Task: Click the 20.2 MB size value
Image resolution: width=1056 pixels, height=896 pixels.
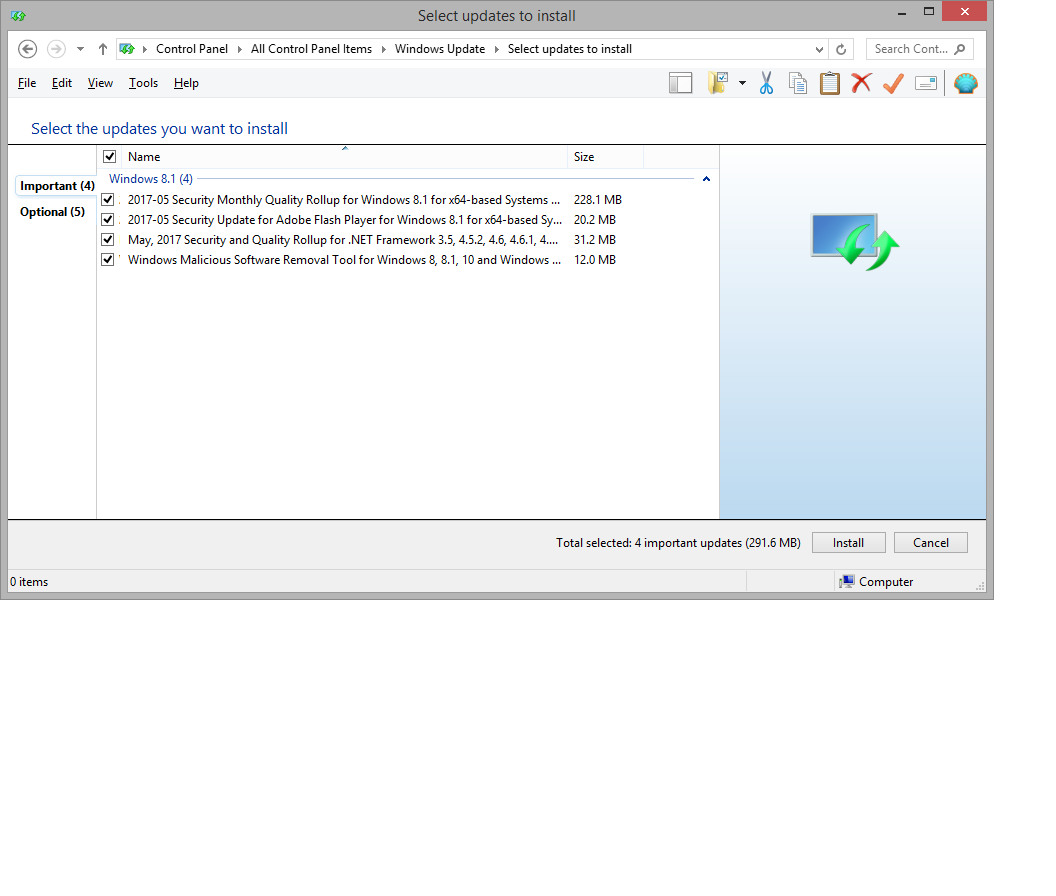Action: (x=595, y=220)
